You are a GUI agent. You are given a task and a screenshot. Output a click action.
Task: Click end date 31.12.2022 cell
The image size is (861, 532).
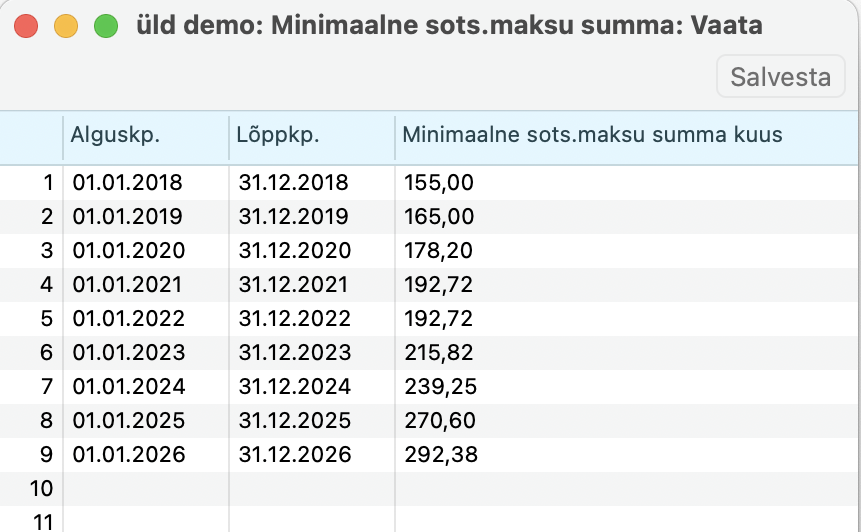coord(294,319)
